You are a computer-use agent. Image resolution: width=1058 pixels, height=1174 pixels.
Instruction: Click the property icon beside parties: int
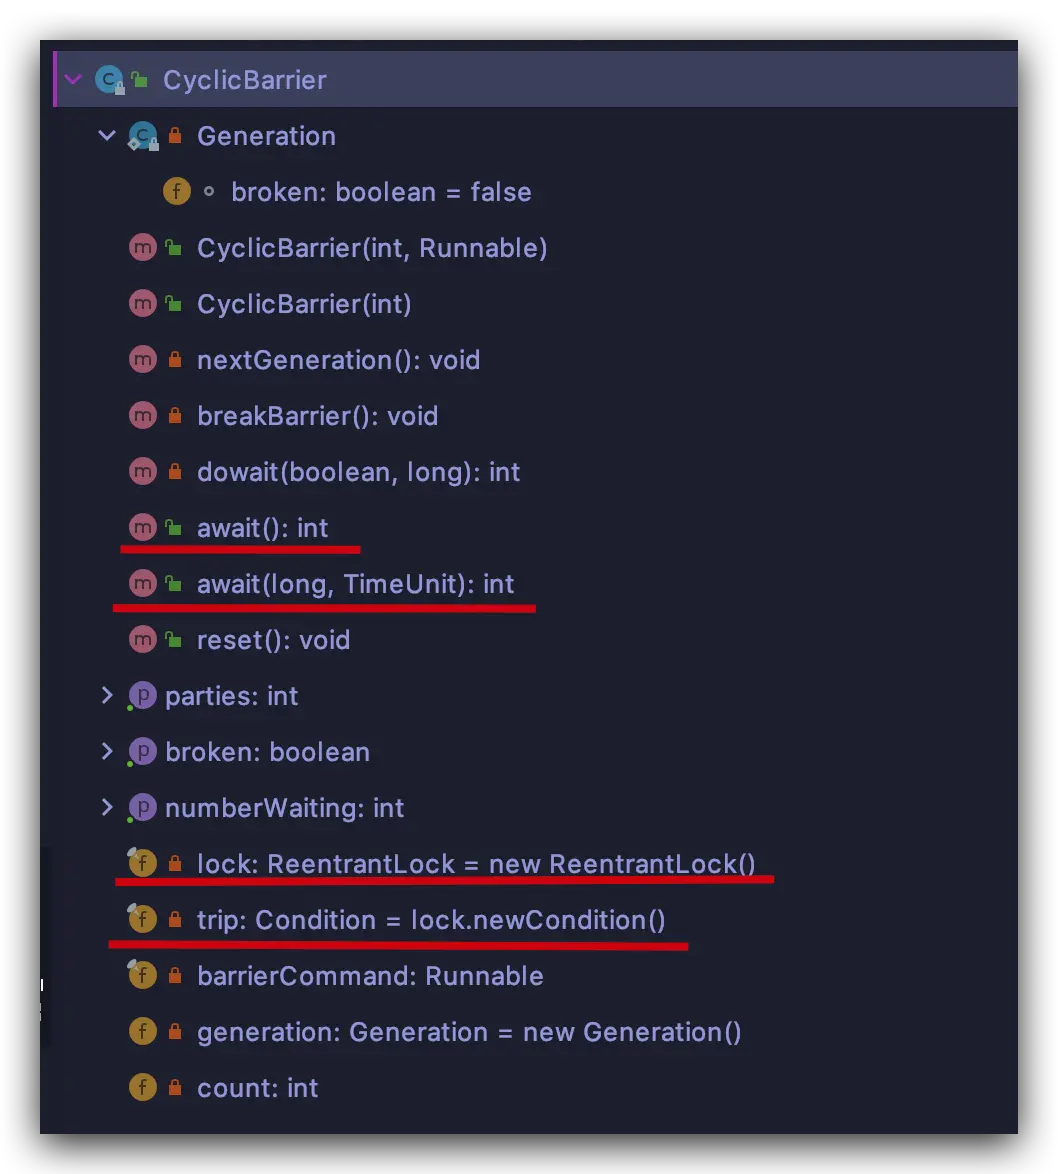pos(143,696)
